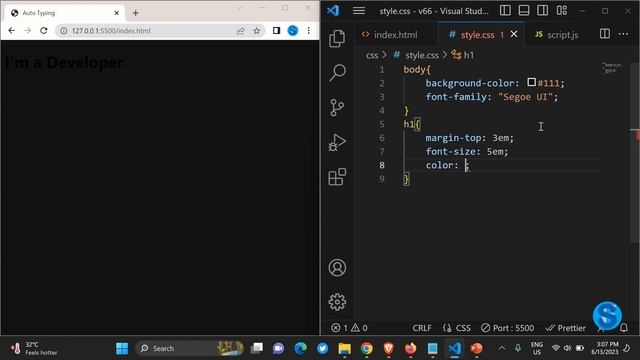Bookmark this page with the star
Screen dimensions: 640x360
256,31
